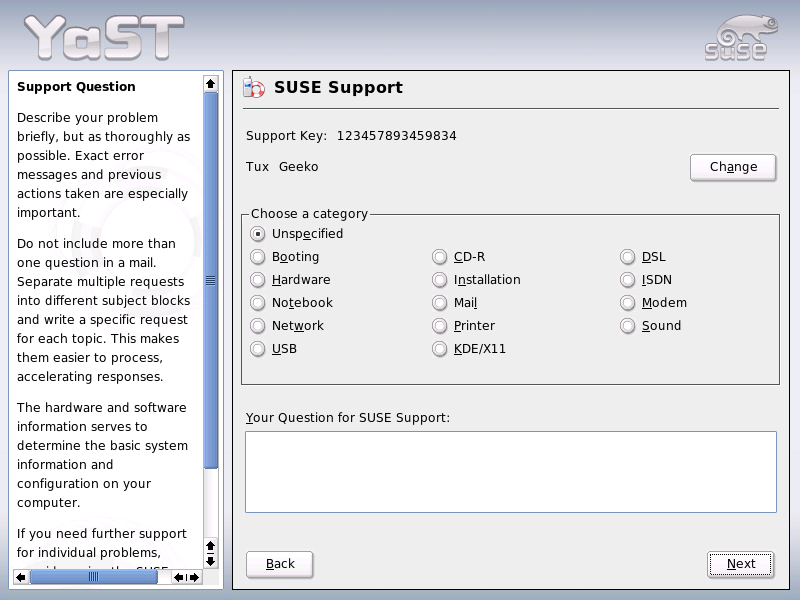This screenshot has width=800, height=600.
Task: Select the Booting category
Action: (258, 257)
